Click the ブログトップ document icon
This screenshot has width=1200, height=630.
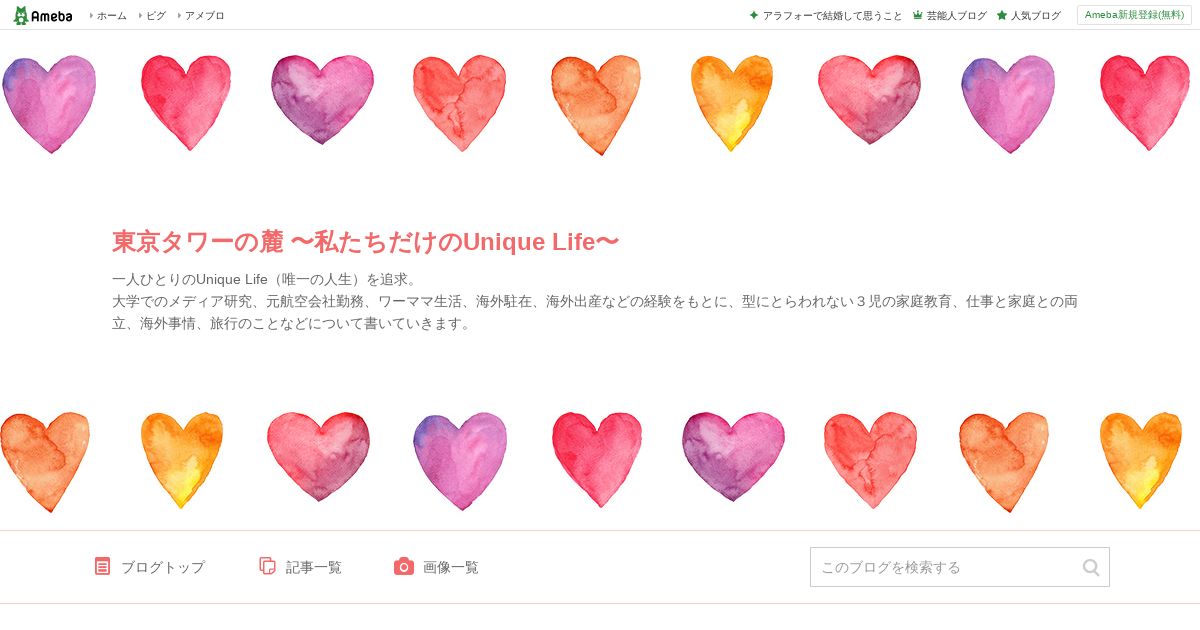pyautogui.click(x=102, y=566)
